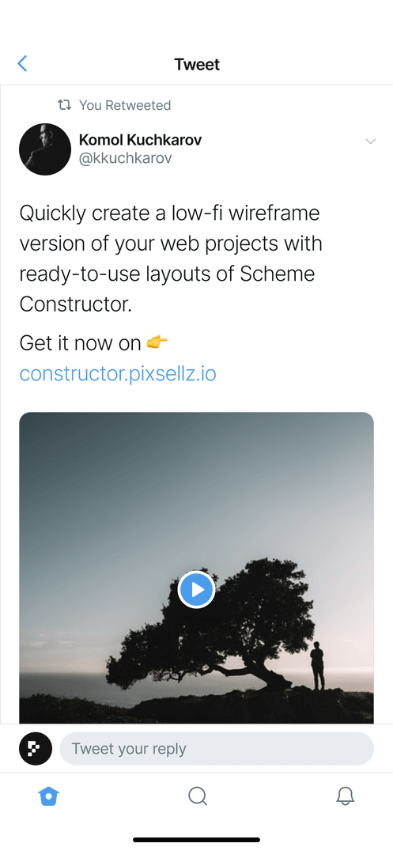
Task: Tap the Komol Kuchkarov display name
Action: (140, 140)
